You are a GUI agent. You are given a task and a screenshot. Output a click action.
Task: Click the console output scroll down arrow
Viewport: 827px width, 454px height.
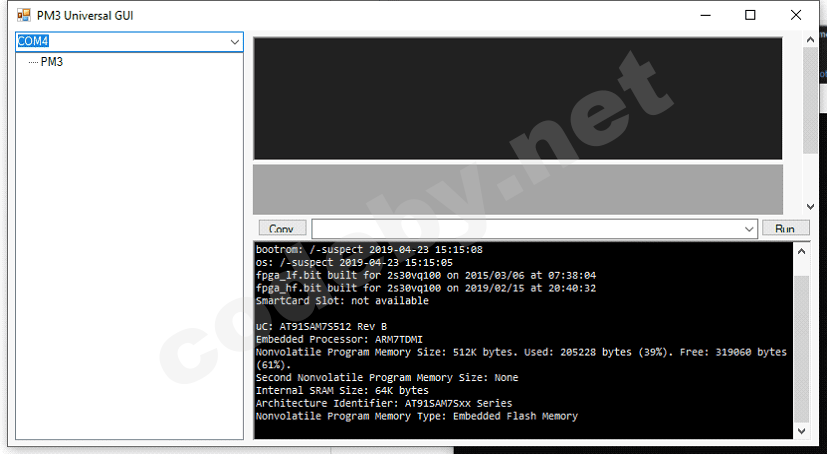(801, 431)
